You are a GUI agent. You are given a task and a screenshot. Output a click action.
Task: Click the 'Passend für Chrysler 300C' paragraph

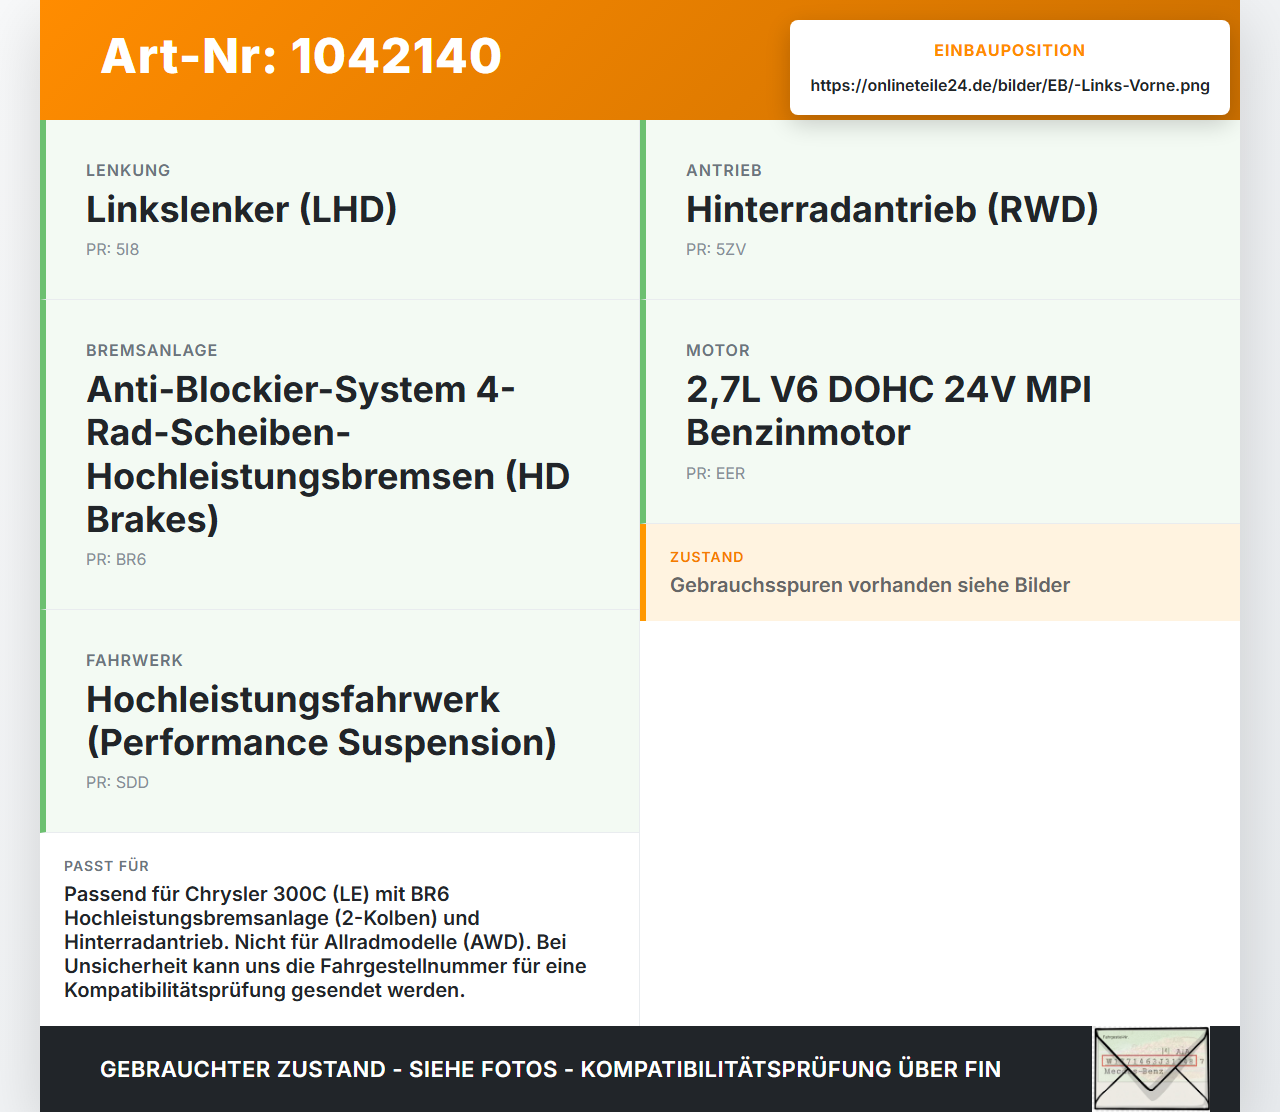pyautogui.click(x=325, y=942)
